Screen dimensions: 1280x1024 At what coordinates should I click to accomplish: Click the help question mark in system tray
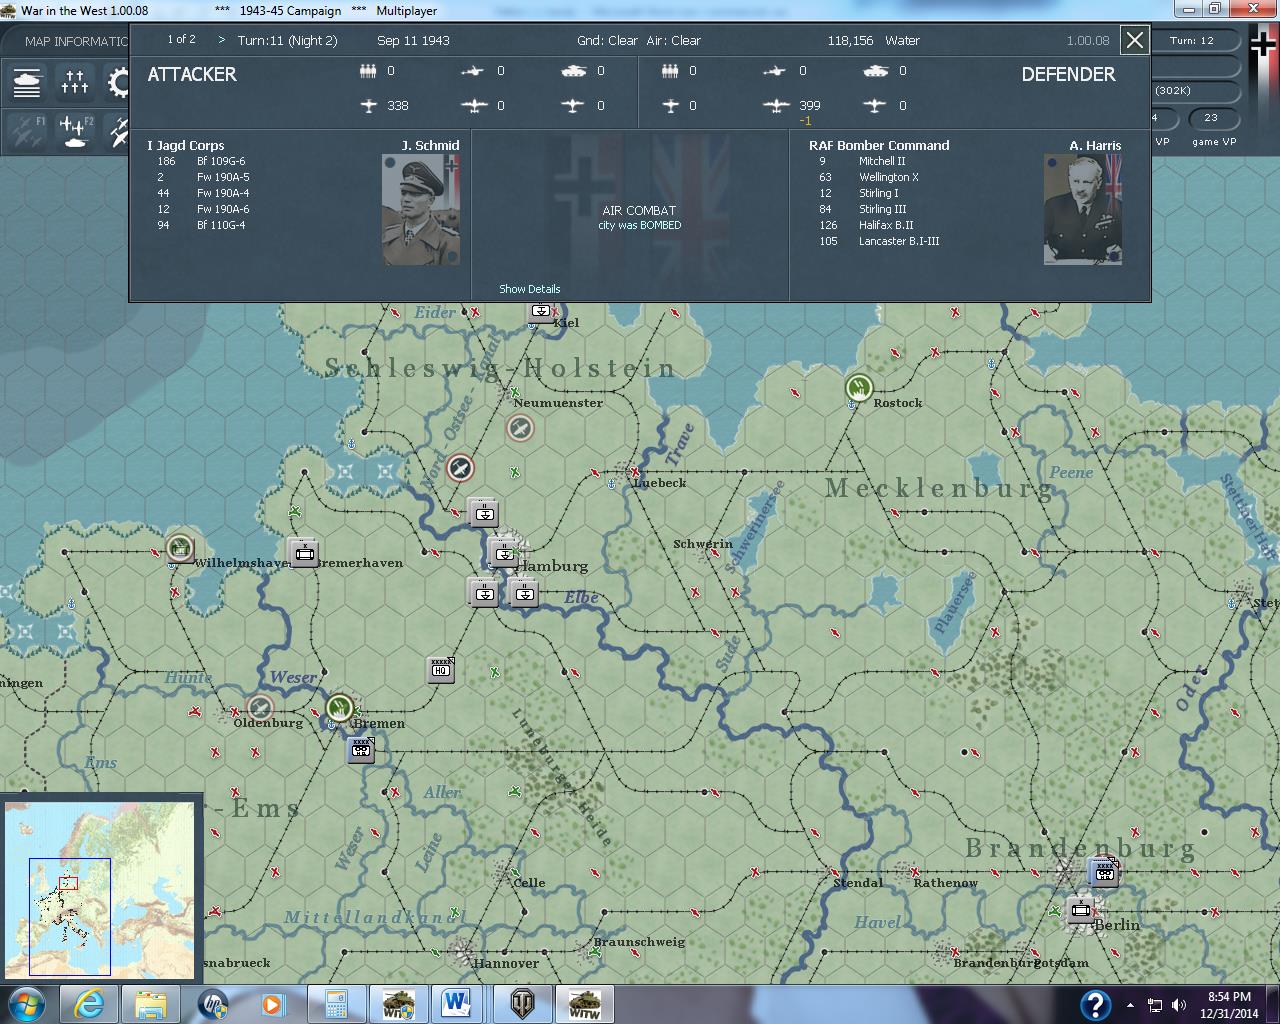click(x=1095, y=1005)
